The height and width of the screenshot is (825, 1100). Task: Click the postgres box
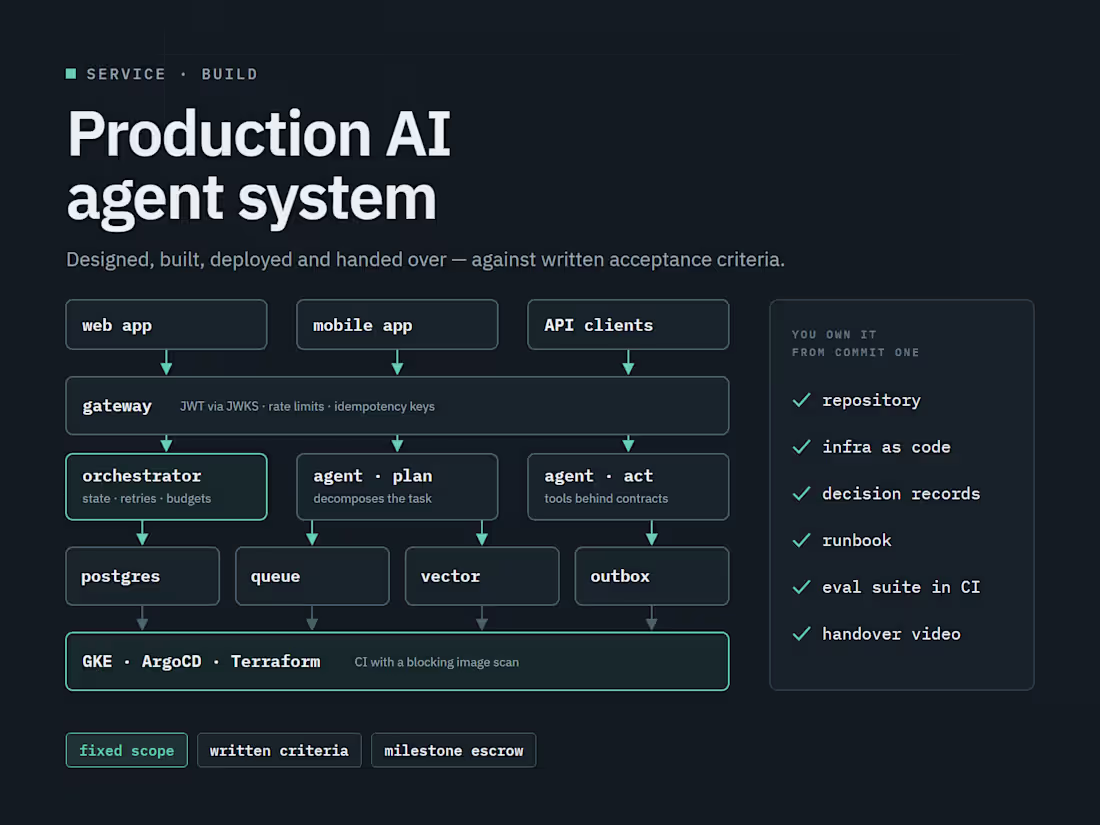142,576
